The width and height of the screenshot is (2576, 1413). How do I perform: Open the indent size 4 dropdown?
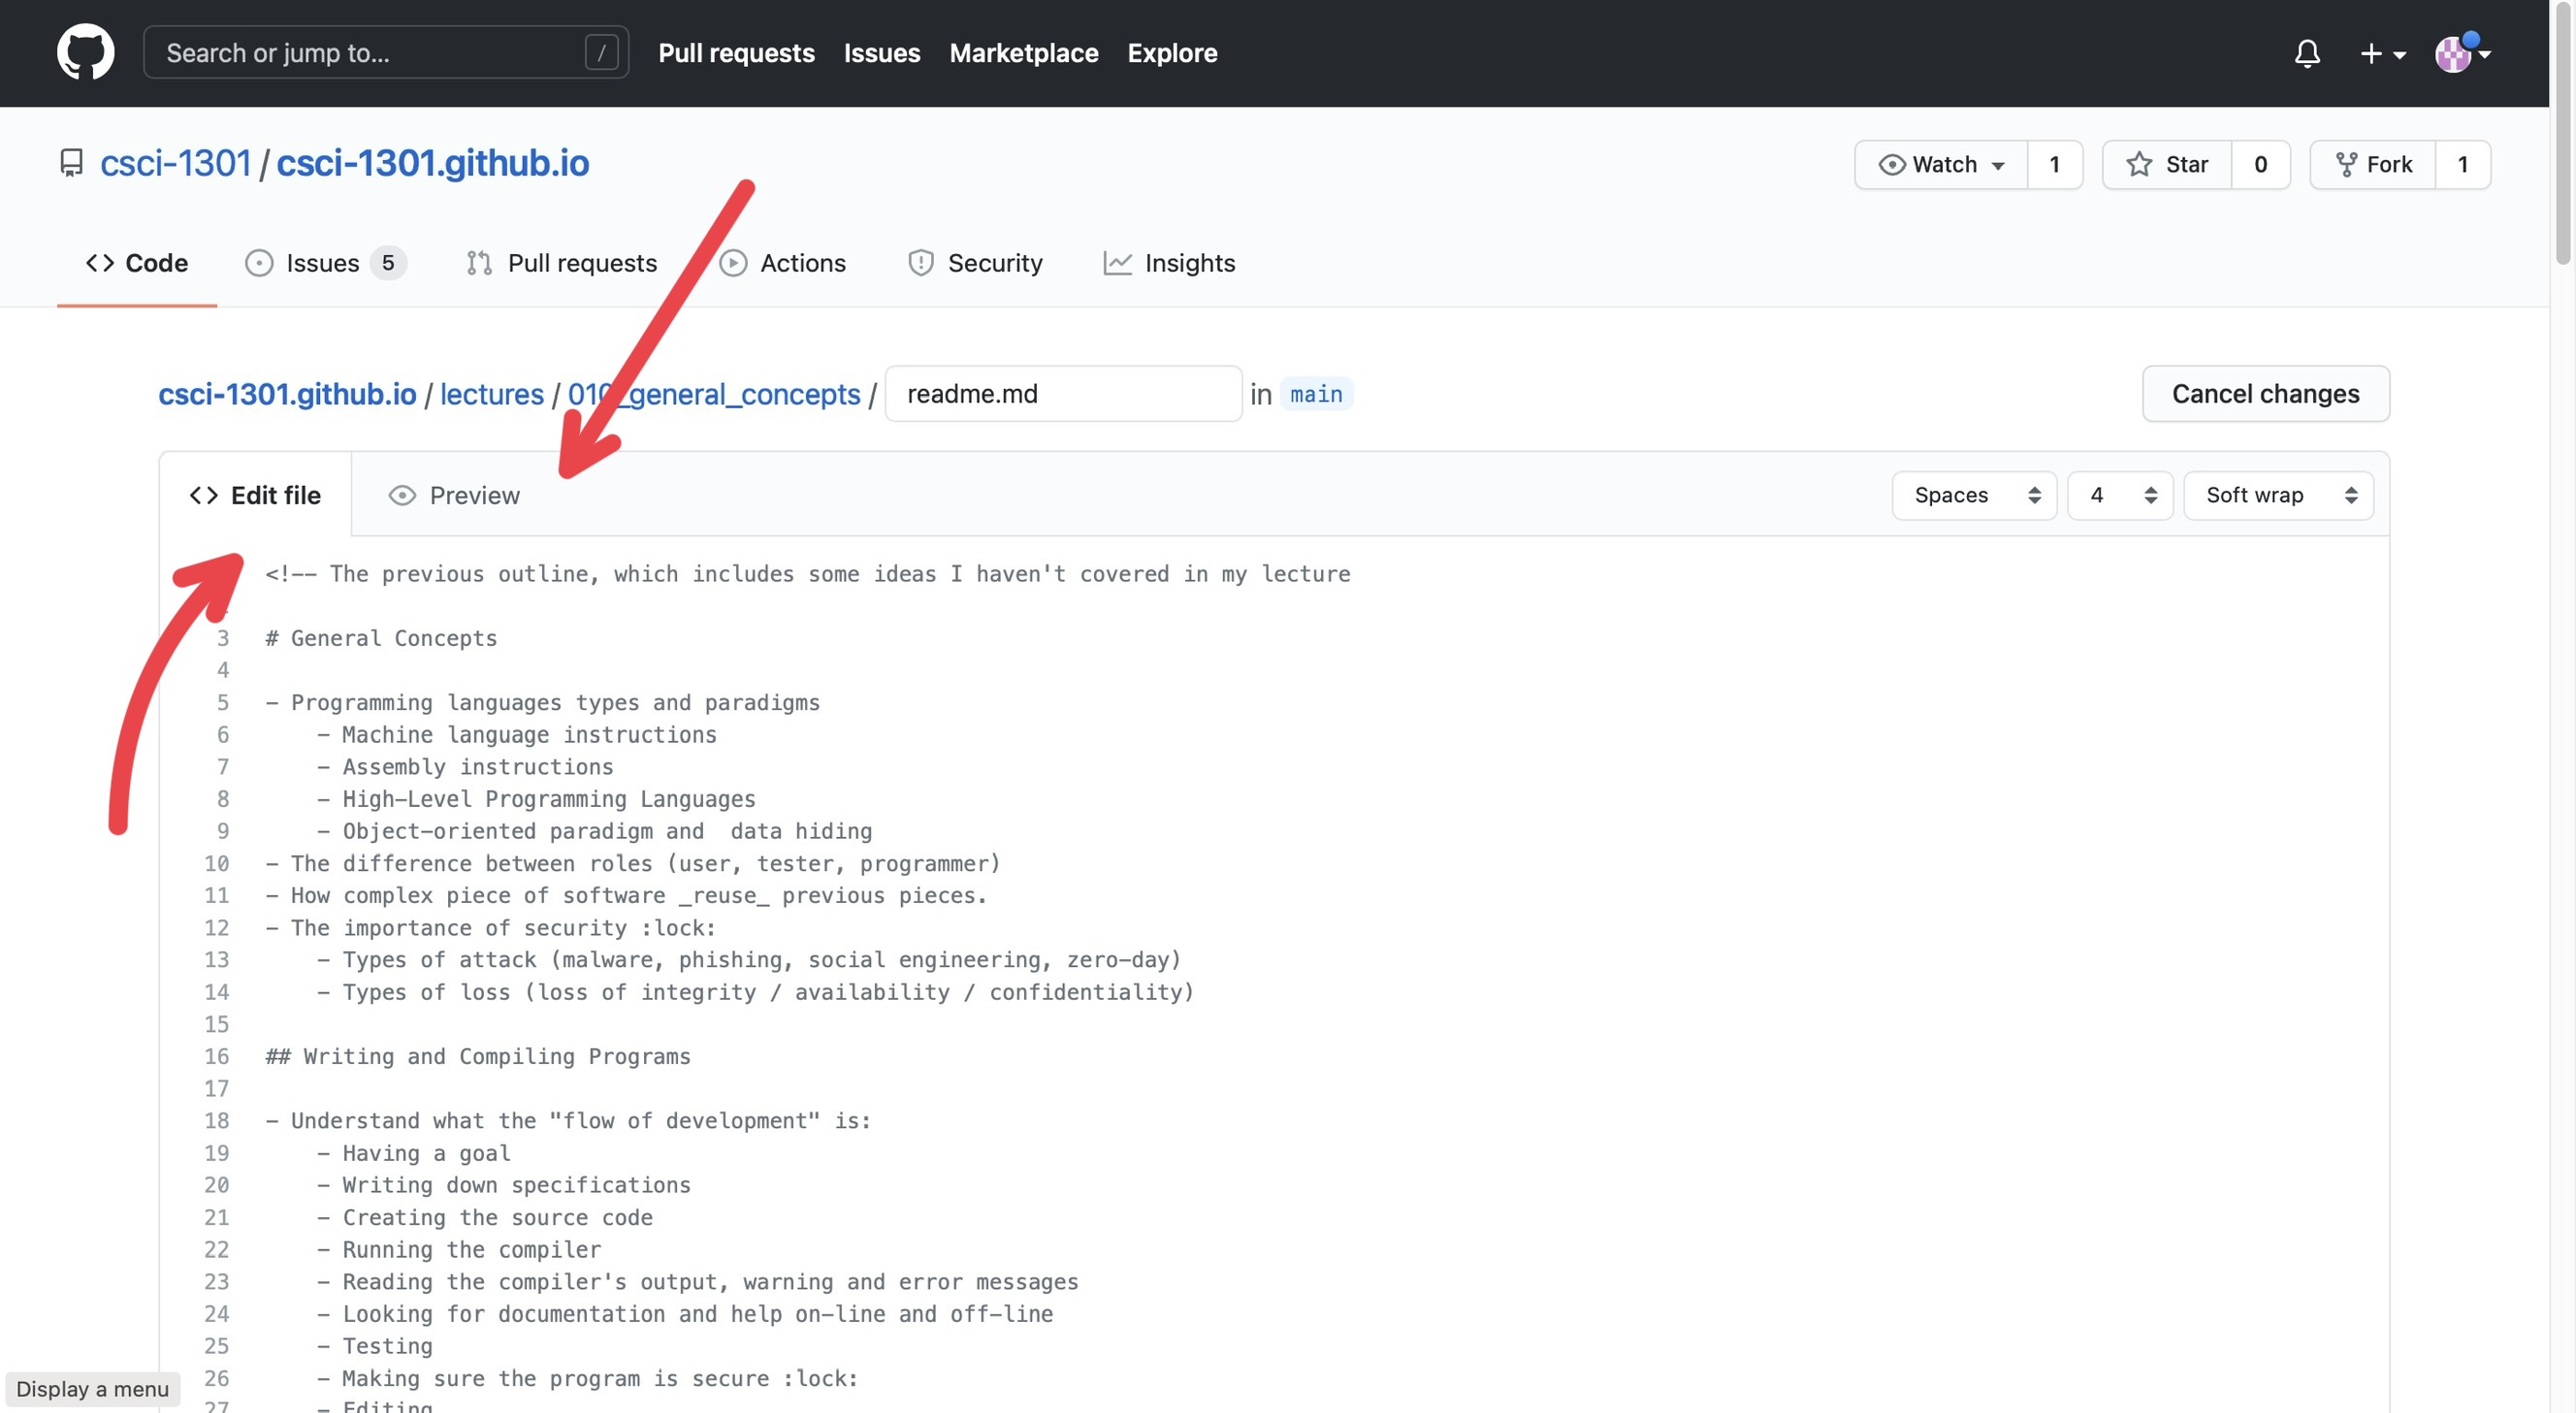tap(2119, 495)
